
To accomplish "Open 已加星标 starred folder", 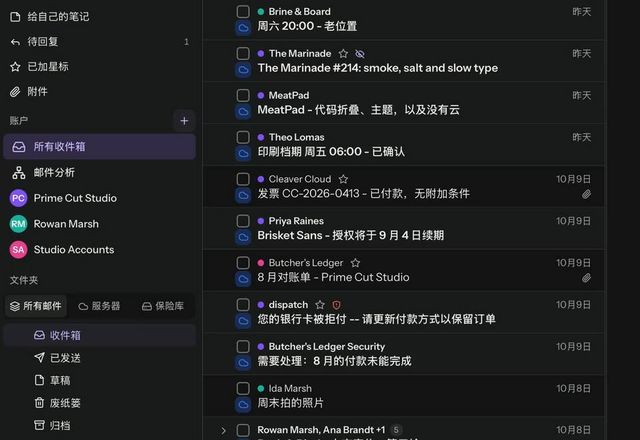I will click(x=98, y=67).
